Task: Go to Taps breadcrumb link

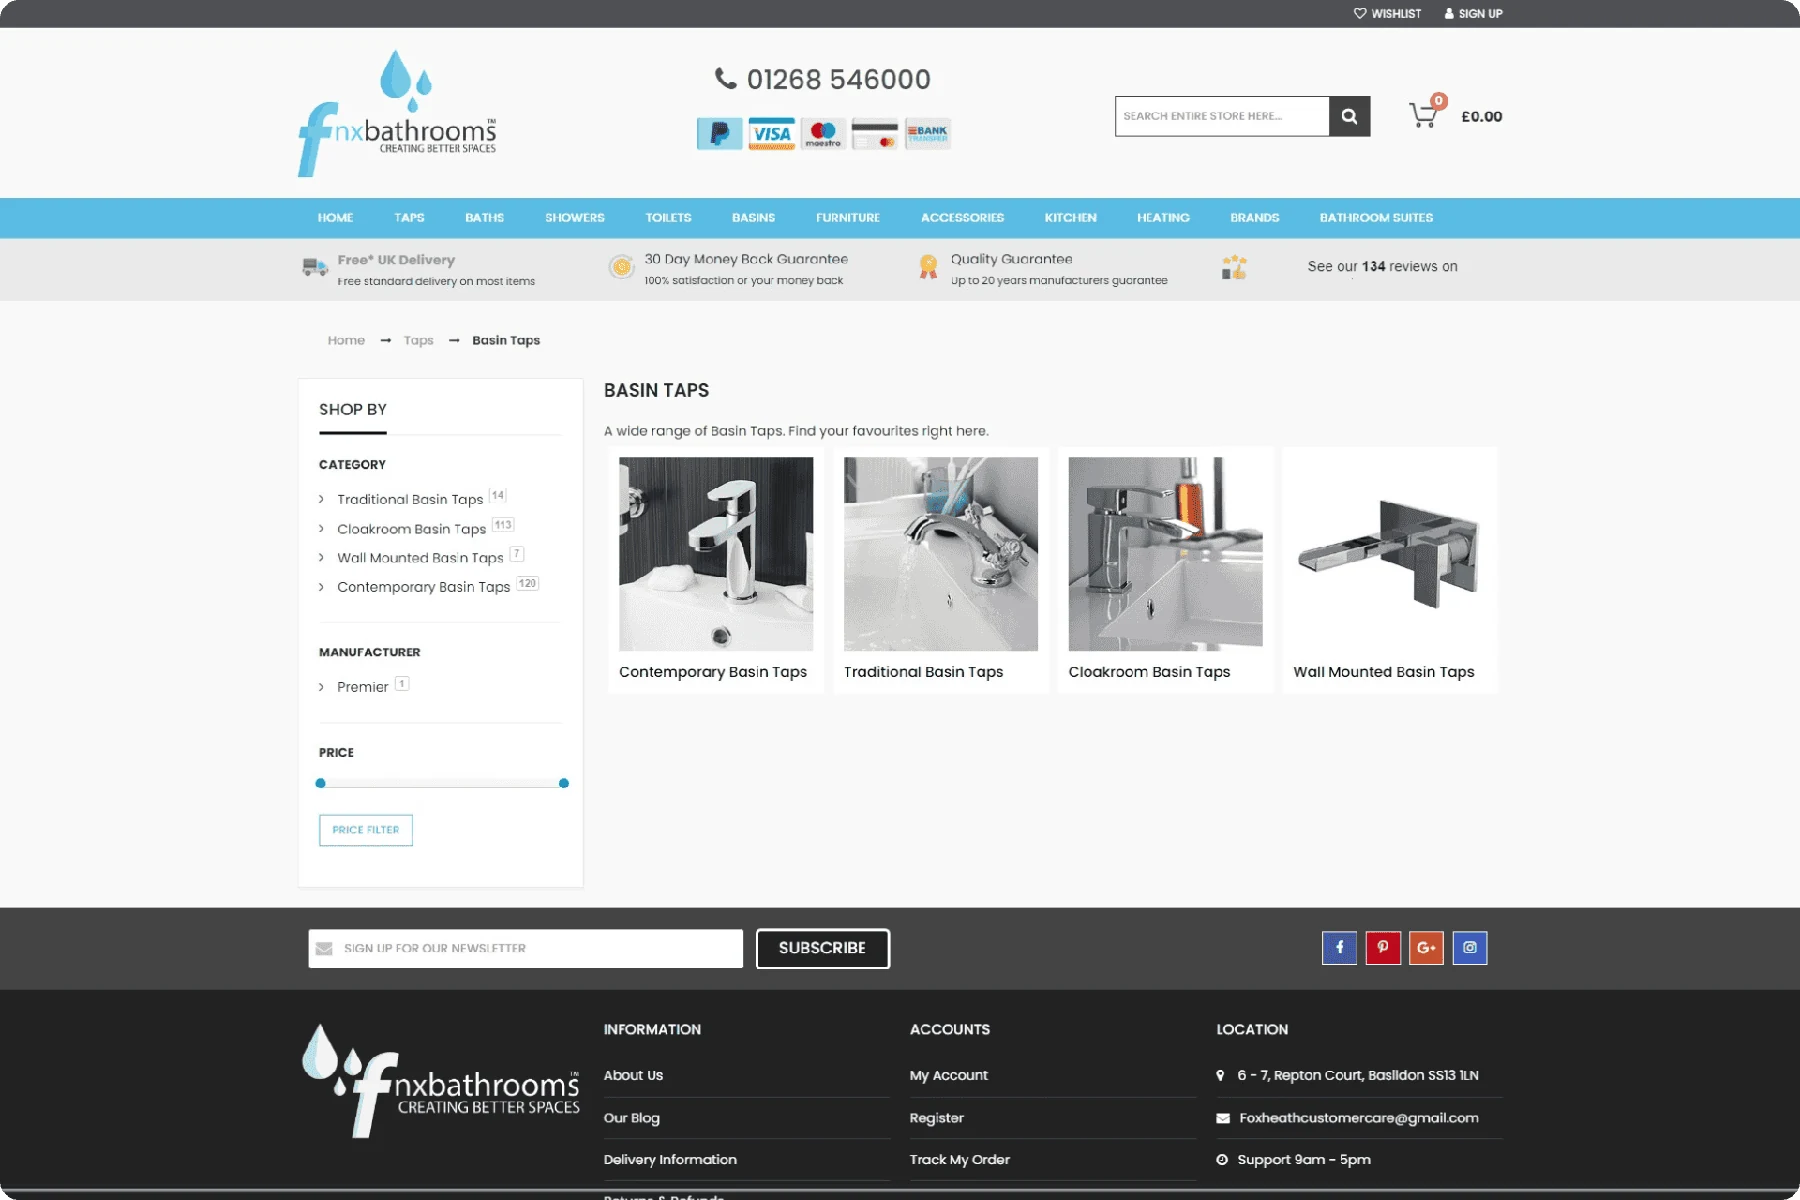Action: (x=418, y=341)
